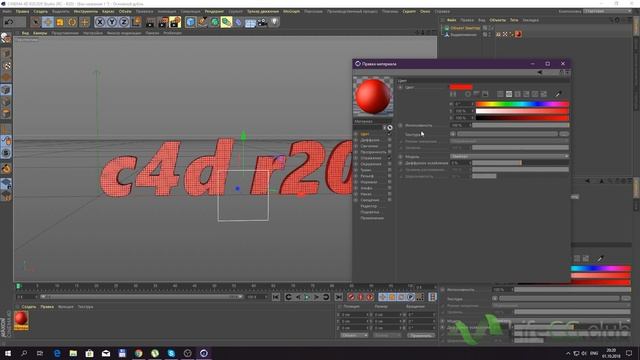Activate the Move tool
The height and width of the screenshot is (360, 640).
point(48,22)
